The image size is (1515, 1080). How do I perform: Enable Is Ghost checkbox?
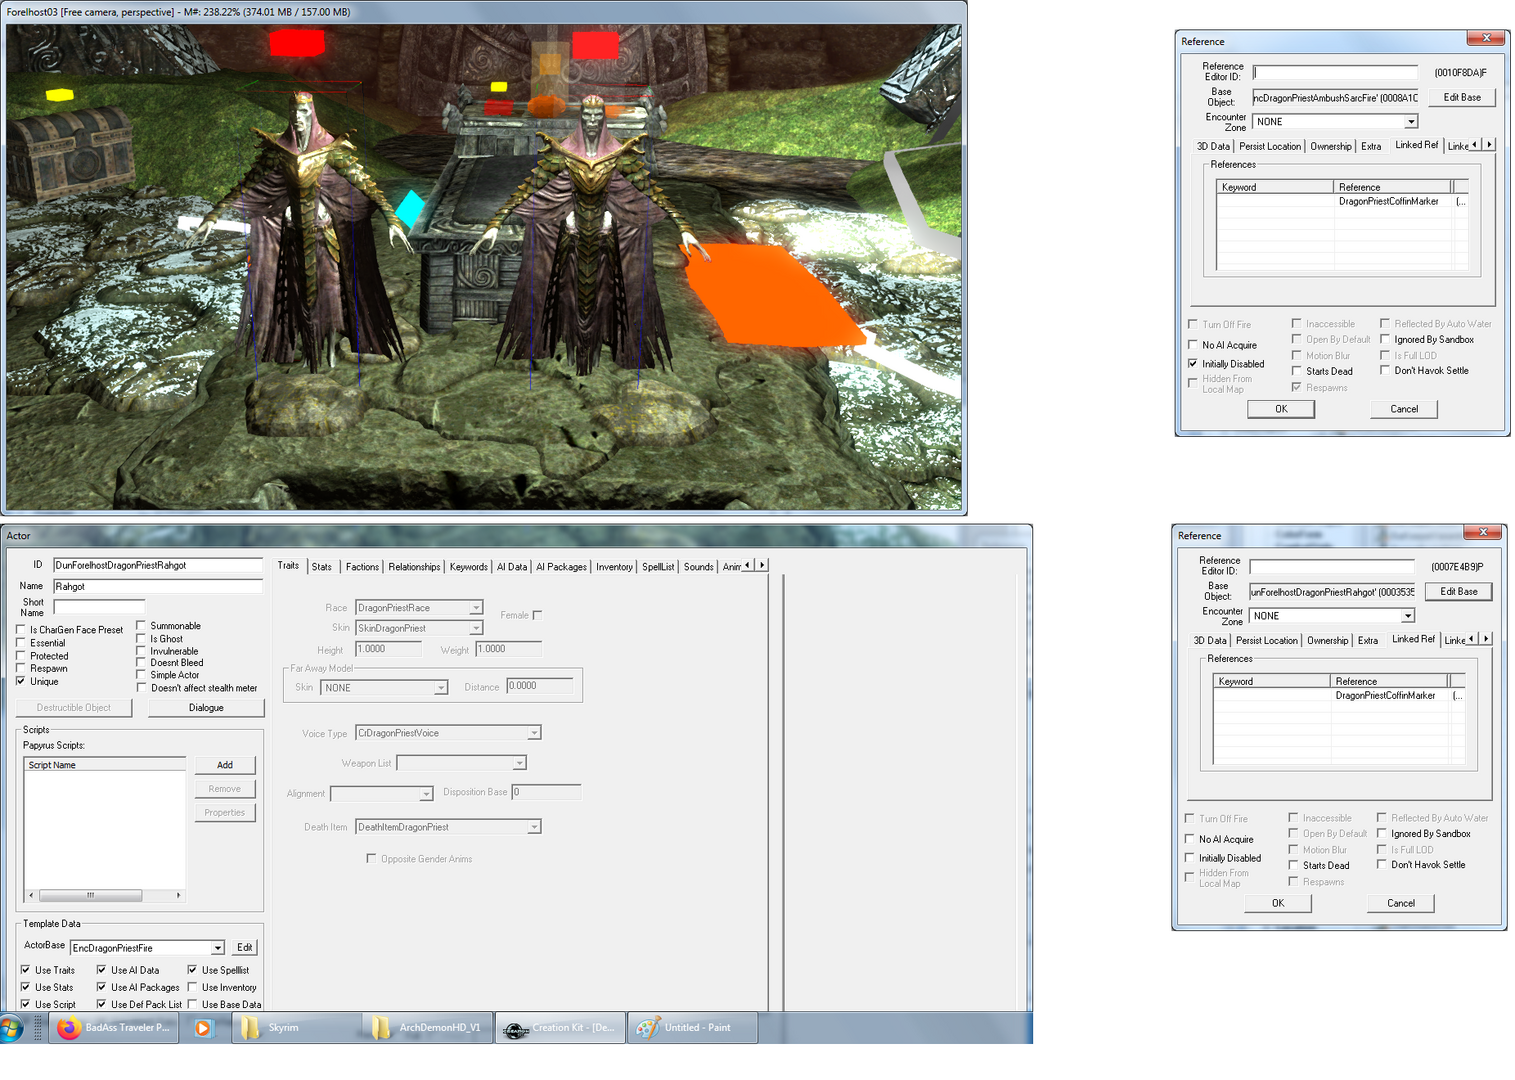[x=141, y=638]
